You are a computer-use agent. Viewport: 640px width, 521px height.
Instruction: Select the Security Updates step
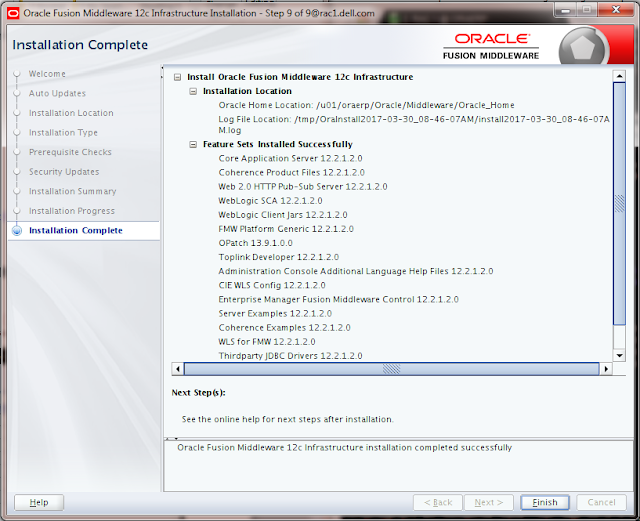pyautogui.click(x=64, y=171)
